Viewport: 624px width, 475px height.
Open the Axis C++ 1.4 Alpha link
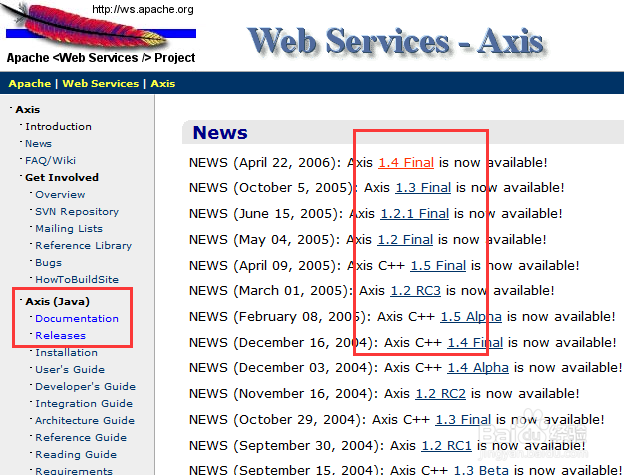click(478, 368)
